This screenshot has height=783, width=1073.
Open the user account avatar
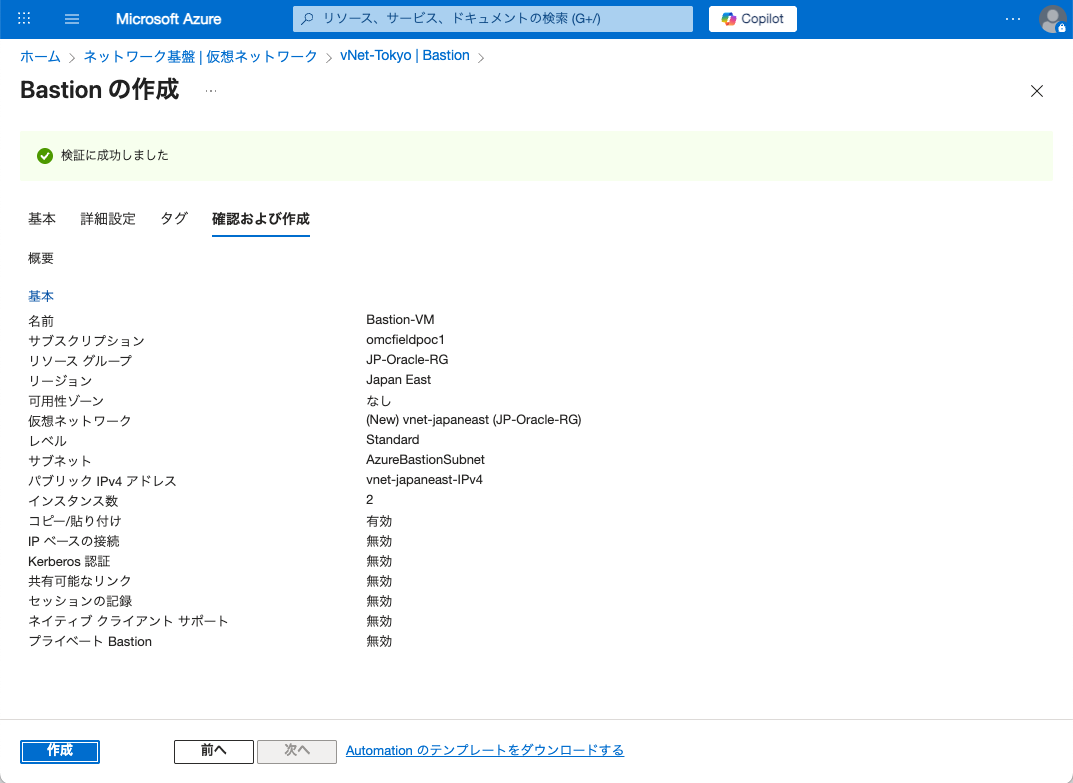click(1052, 19)
